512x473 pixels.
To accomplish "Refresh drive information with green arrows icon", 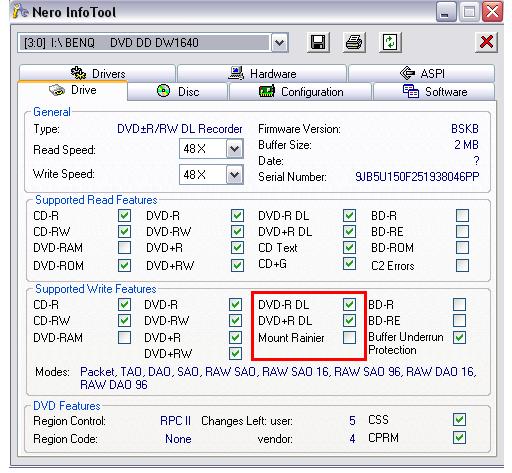I will coord(390,43).
